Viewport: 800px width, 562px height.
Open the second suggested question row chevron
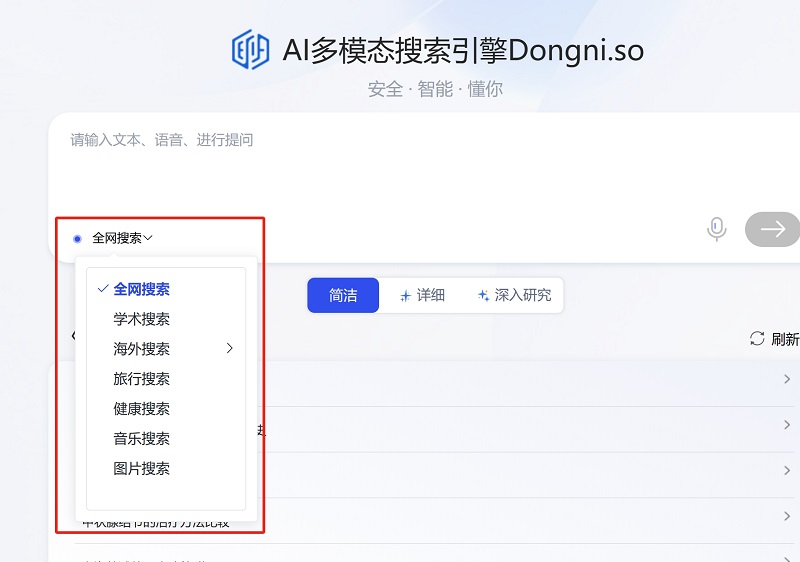(x=787, y=425)
